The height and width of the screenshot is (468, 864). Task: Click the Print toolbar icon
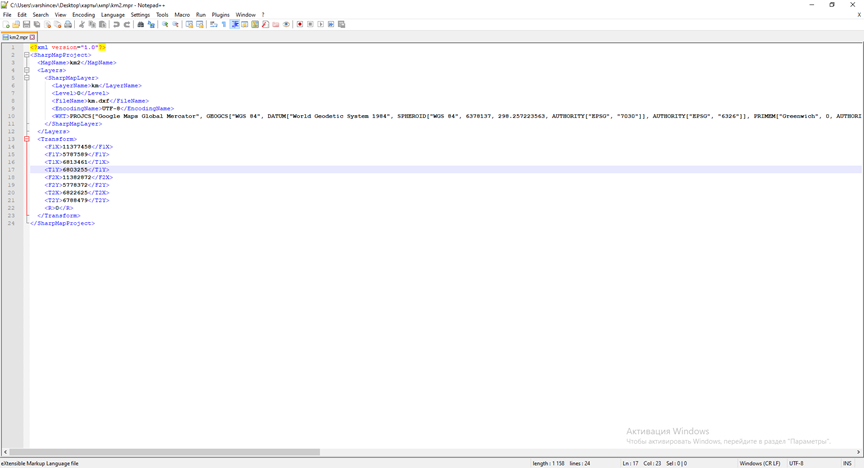point(68,24)
